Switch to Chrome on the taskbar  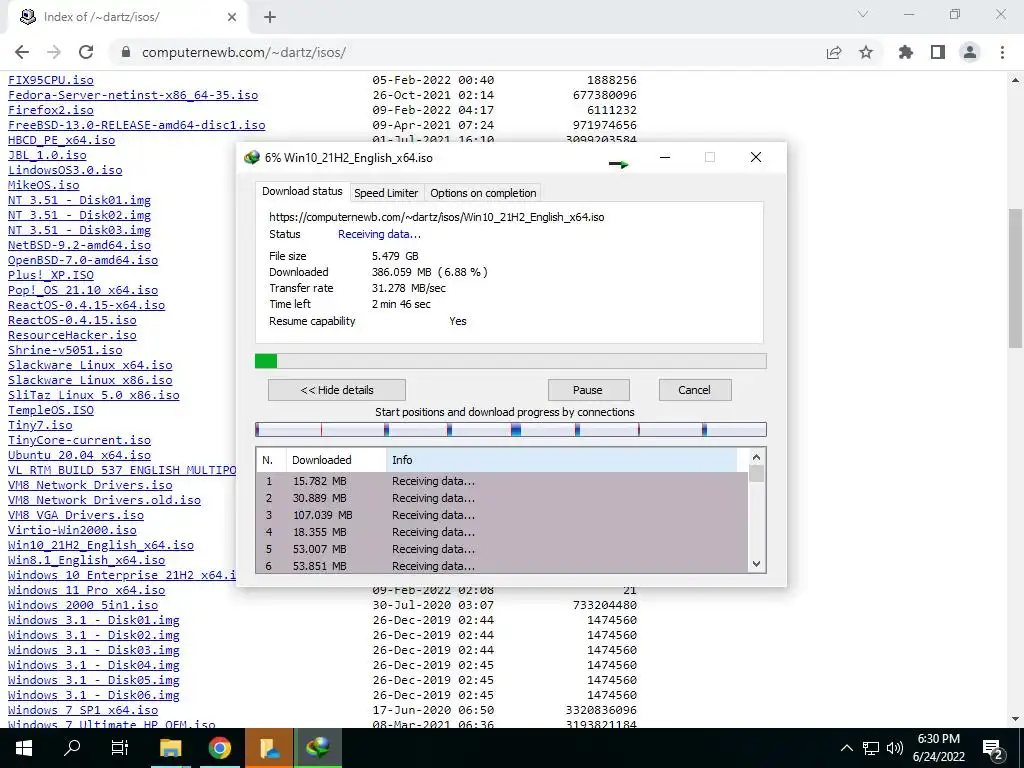point(220,748)
